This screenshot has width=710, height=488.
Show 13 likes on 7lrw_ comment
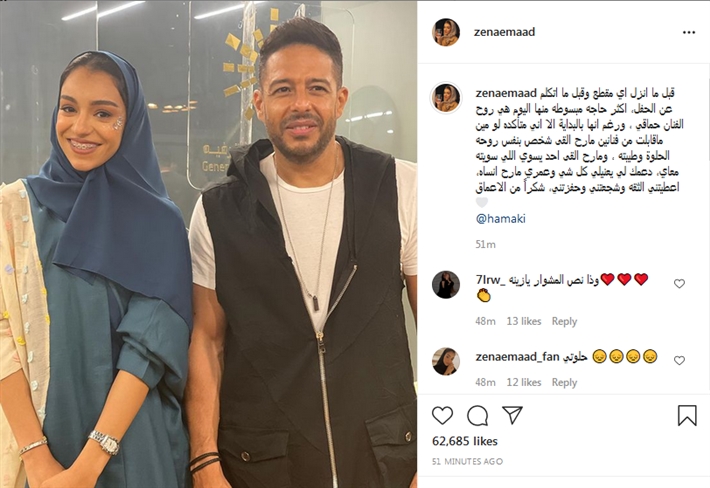click(x=524, y=321)
